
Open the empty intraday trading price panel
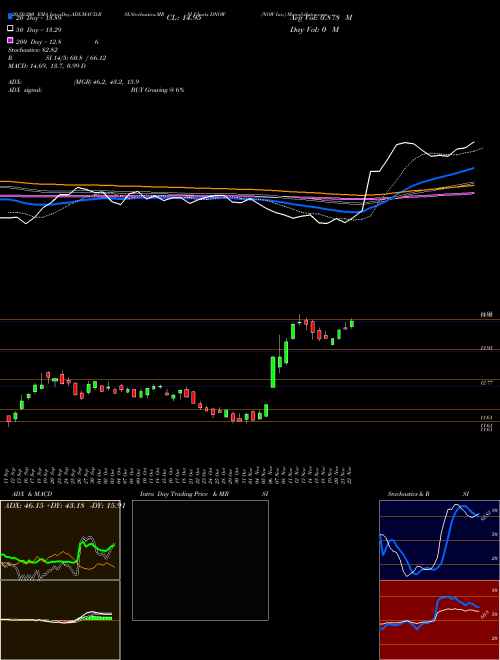200,560
